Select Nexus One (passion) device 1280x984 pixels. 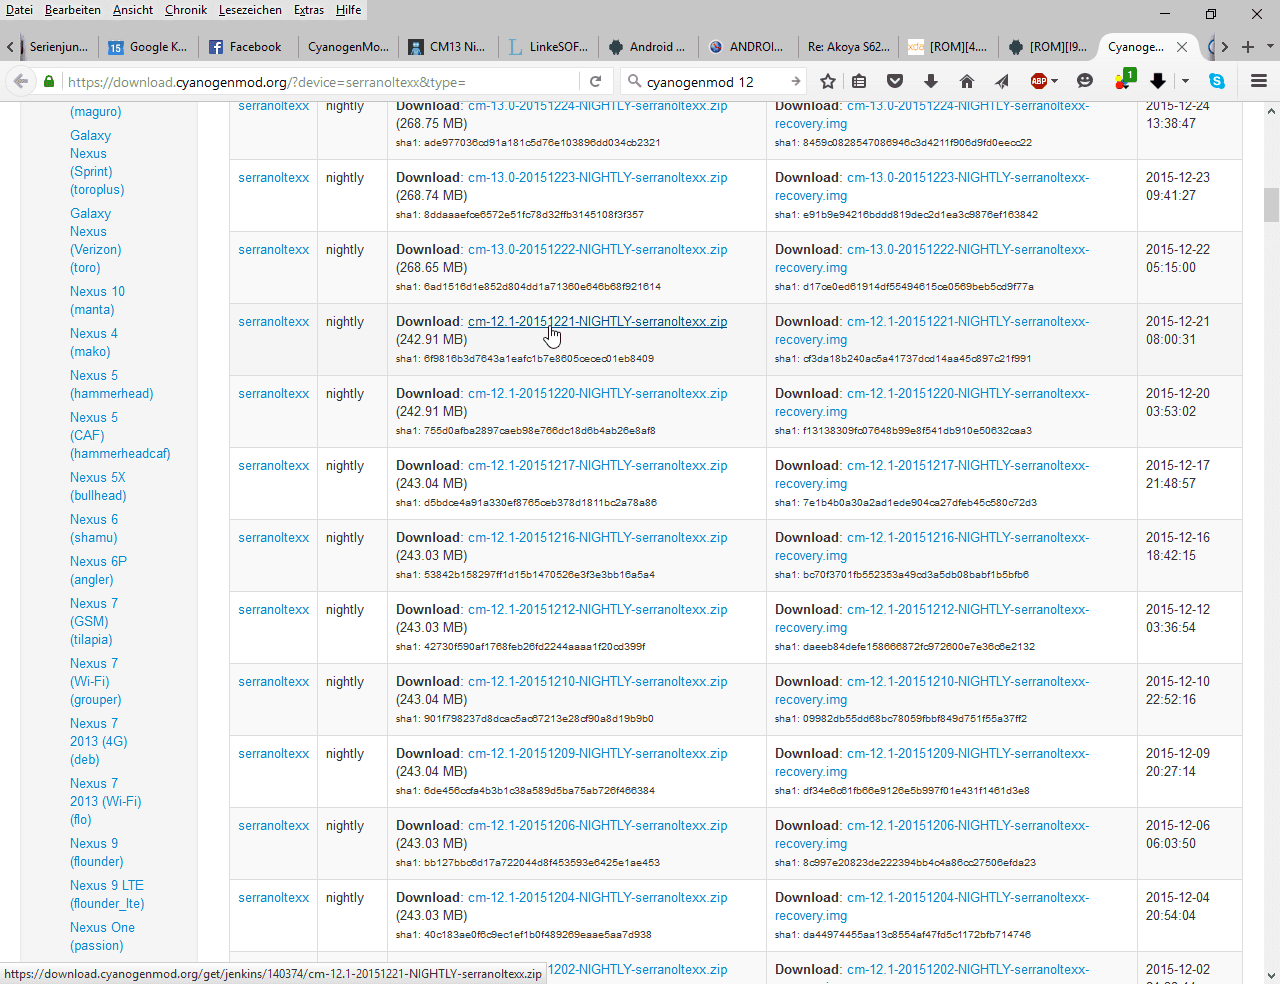click(102, 936)
